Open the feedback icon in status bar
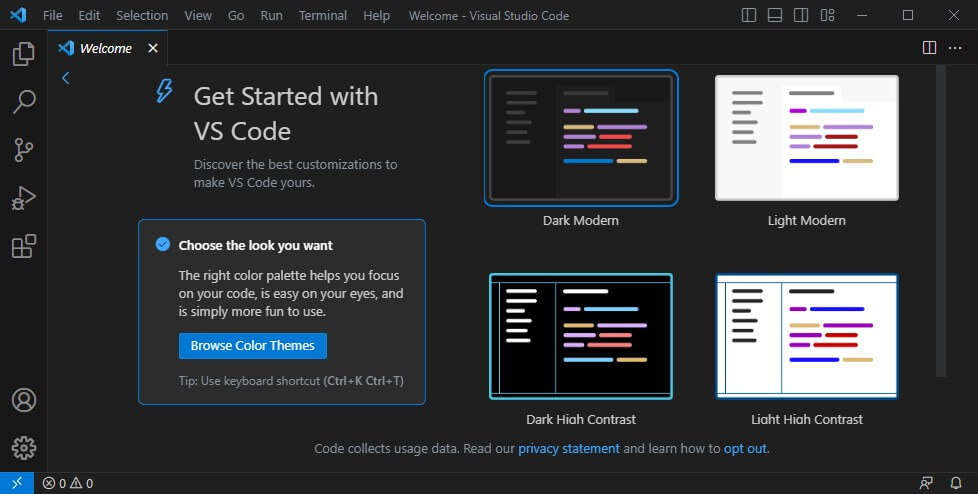The width and height of the screenshot is (978, 494). click(926, 483)
